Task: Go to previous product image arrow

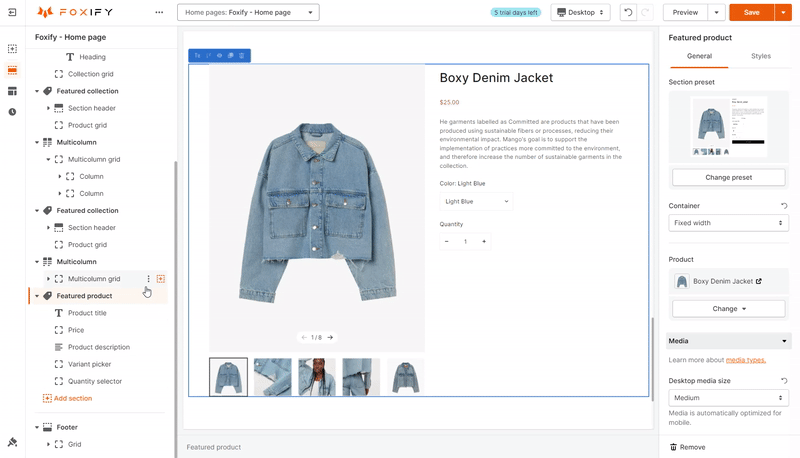Action: (x=304, y=338)
